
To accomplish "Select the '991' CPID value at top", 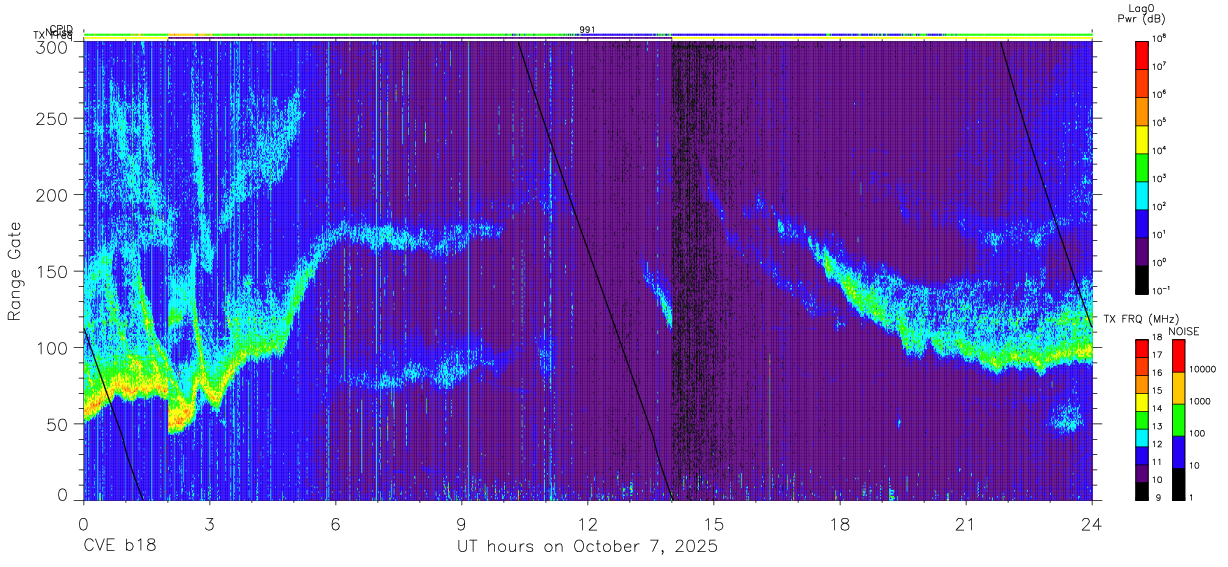I will 587,29.
